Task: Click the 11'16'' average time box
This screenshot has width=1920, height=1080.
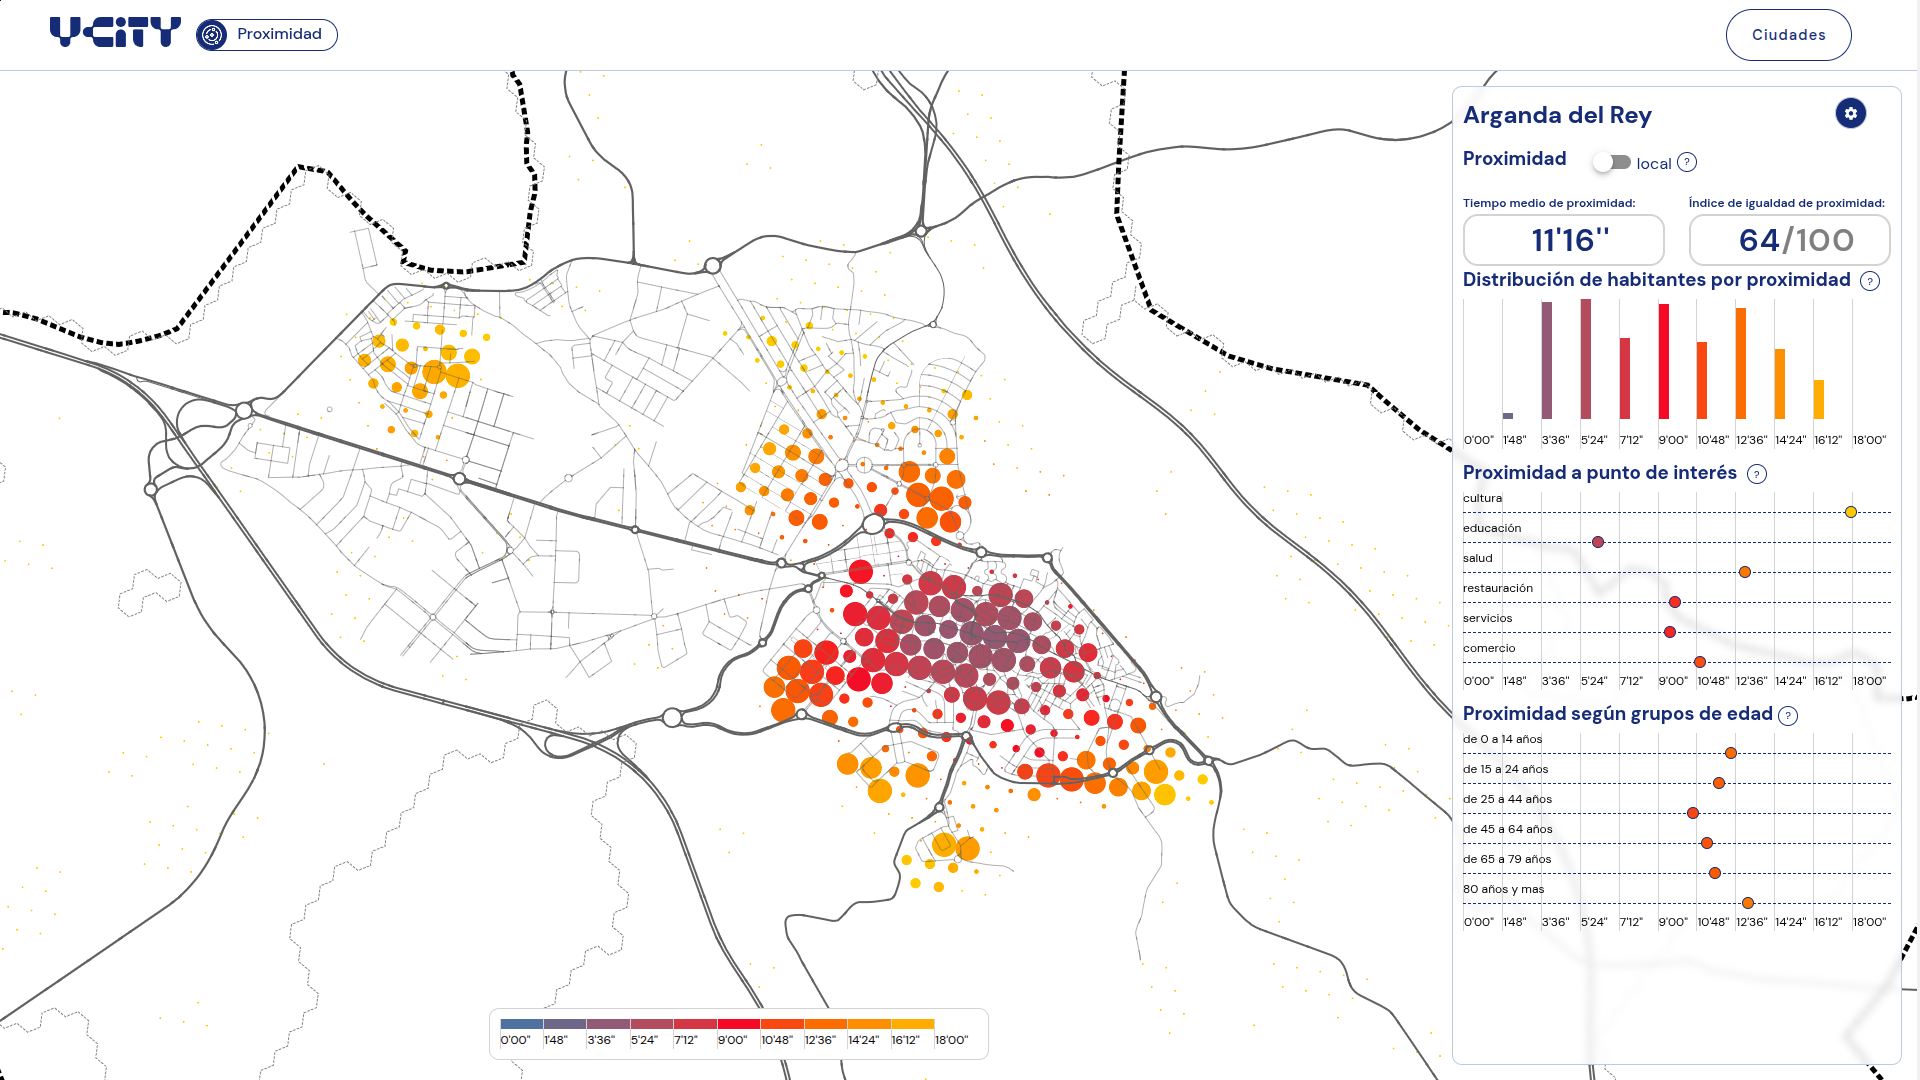Action: tap(1563, 240)
